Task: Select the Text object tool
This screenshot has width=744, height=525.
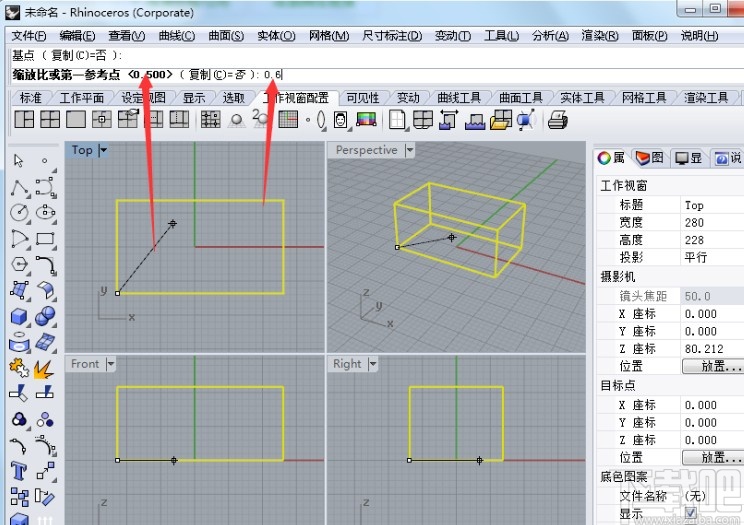Action: (x=19, y=471)
